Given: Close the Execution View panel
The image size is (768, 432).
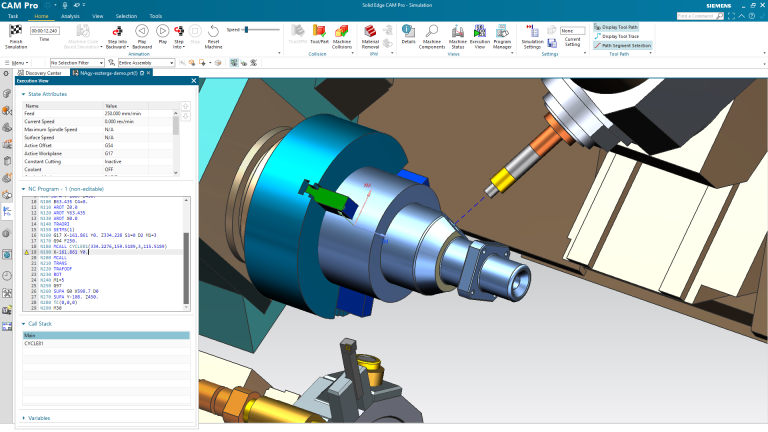Looking at the screenshot, I should point(193,81).
